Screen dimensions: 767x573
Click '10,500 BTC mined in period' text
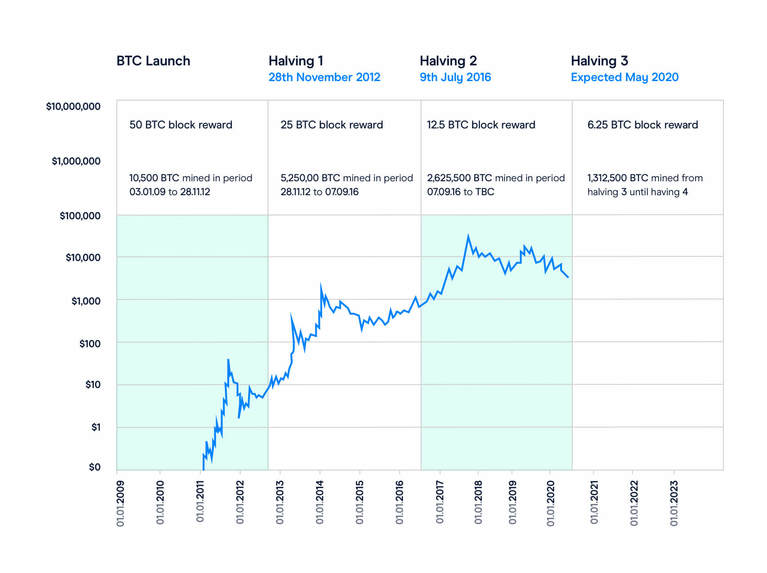pos(191,178)
